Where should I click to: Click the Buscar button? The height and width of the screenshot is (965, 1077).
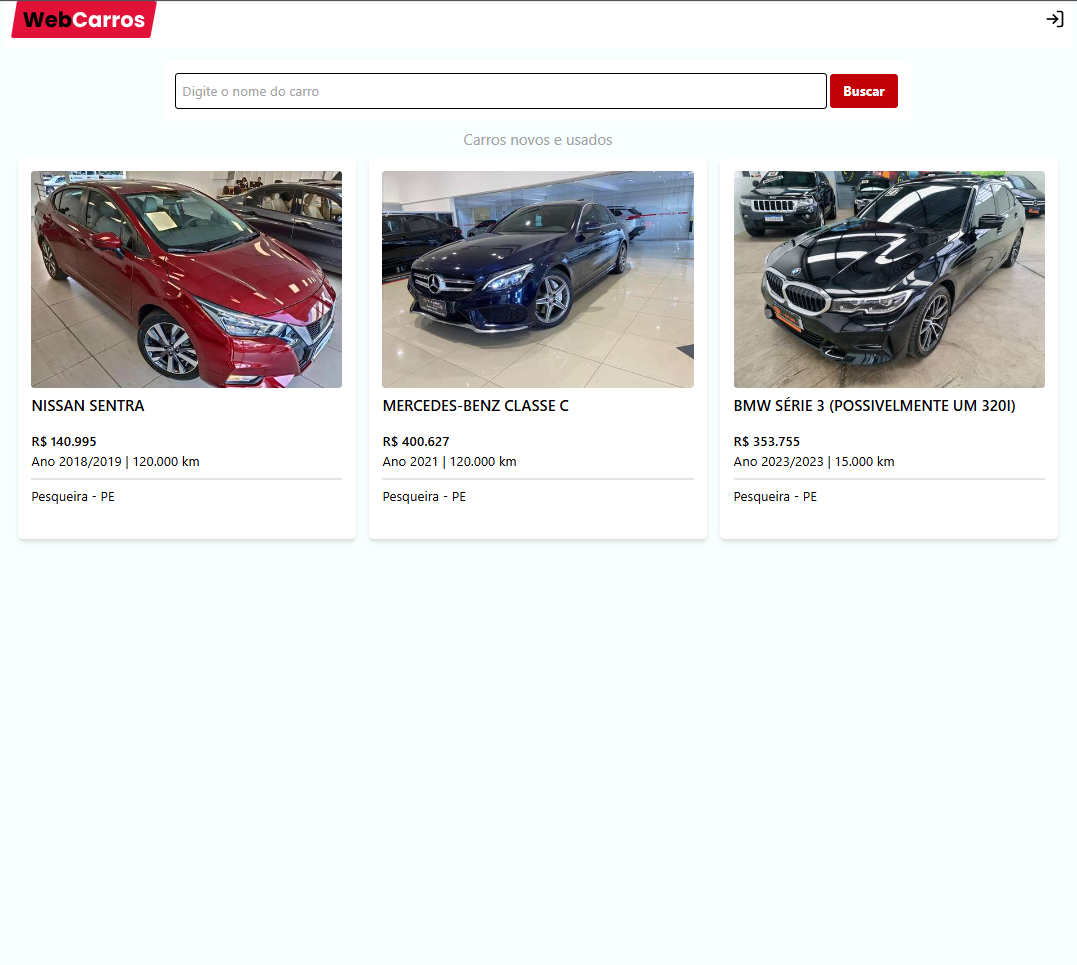click(x=863, y=91)
